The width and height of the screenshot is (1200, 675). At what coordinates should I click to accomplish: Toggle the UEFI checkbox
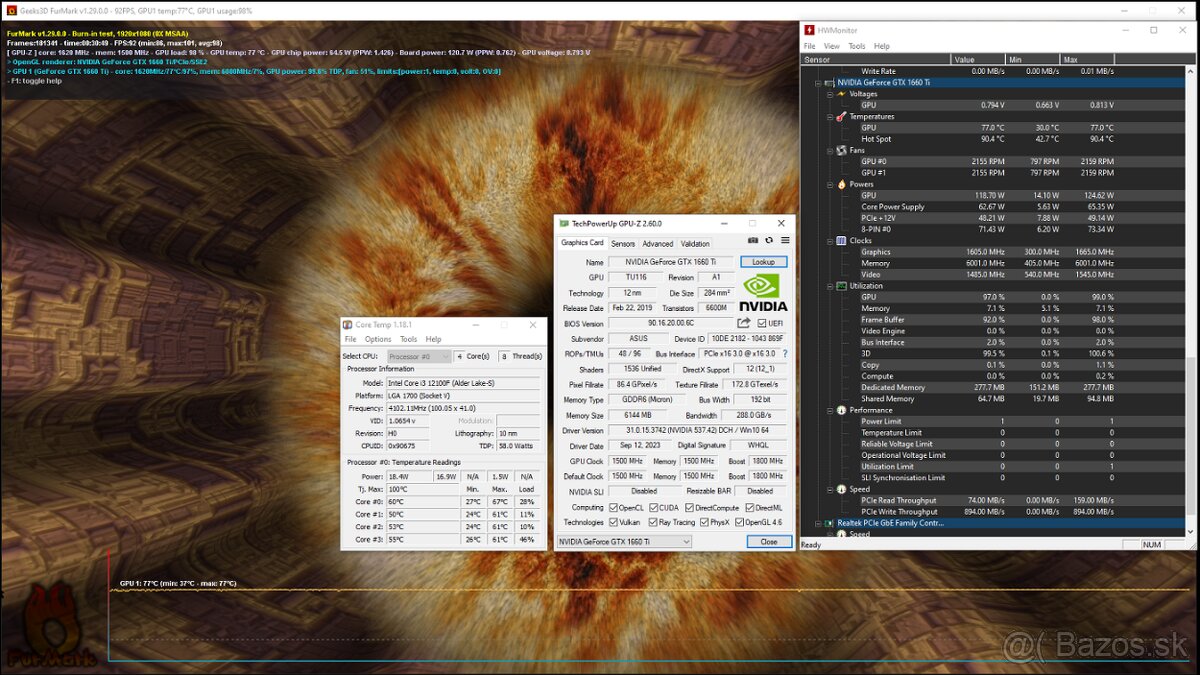tap(762, 323)
